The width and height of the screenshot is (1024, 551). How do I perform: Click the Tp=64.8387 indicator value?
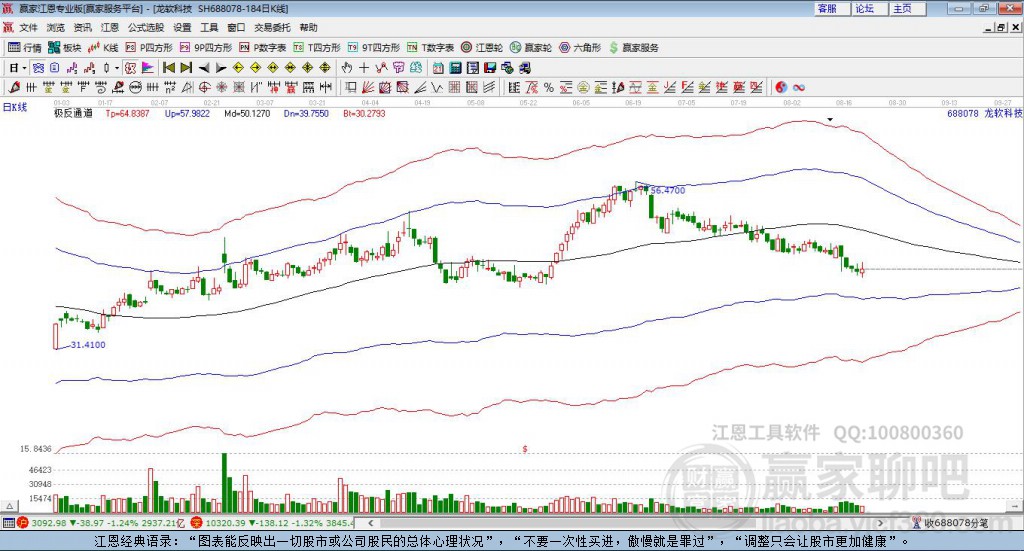click(x=127, y=113)
